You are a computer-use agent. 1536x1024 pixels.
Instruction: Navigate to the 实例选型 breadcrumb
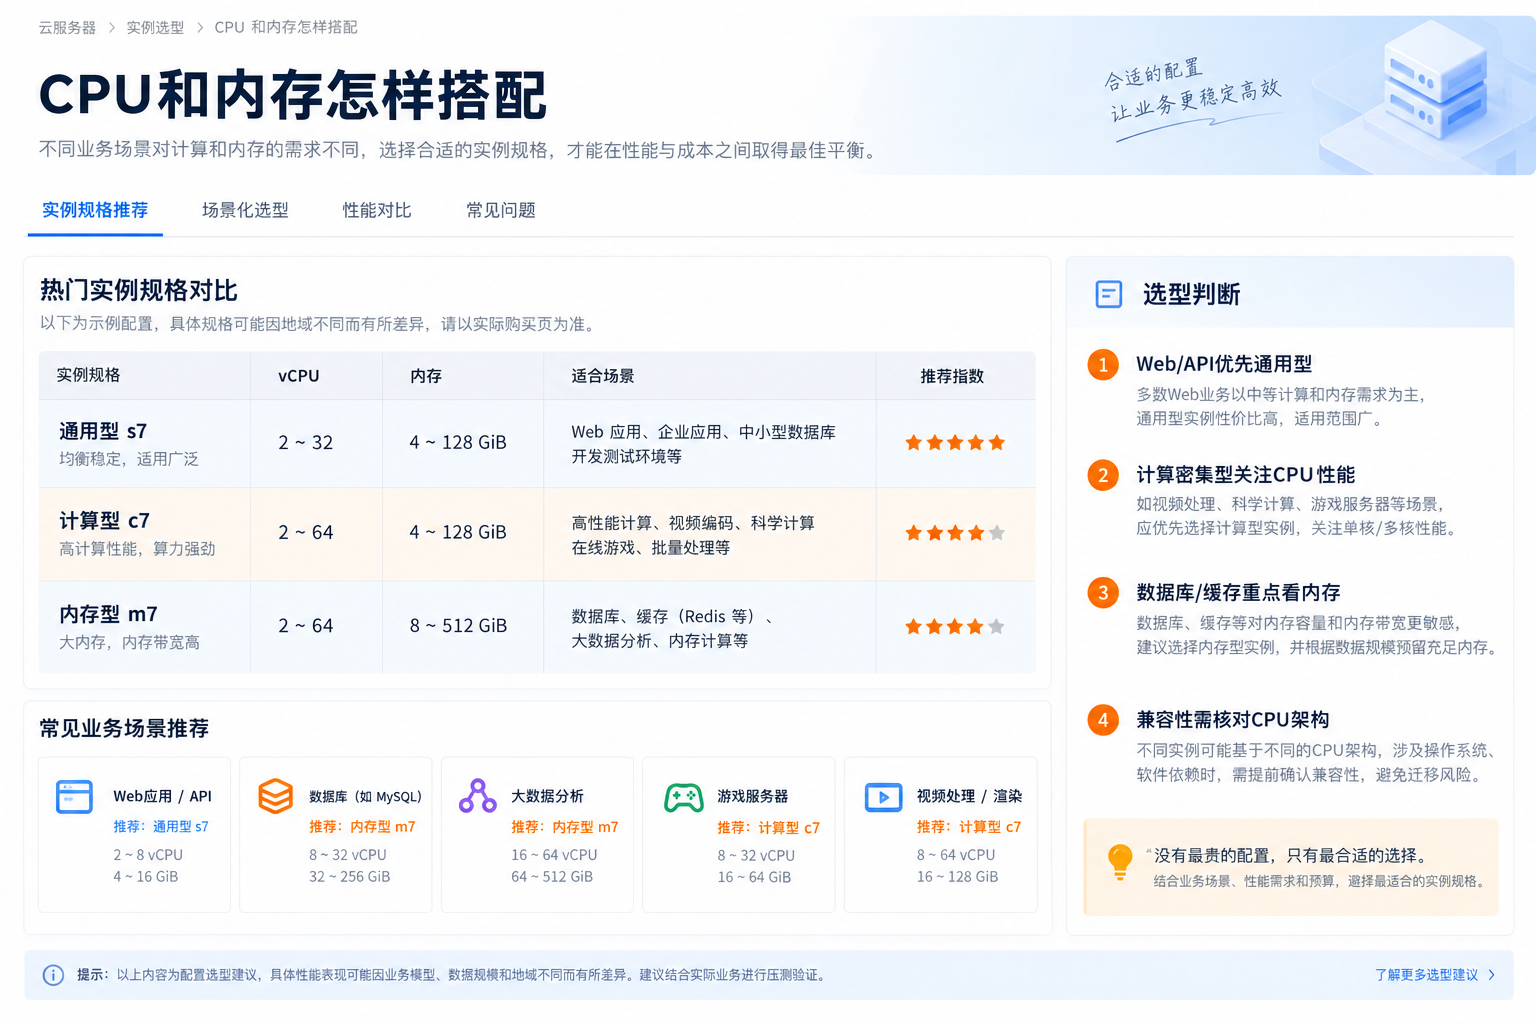tap(155, 28)
